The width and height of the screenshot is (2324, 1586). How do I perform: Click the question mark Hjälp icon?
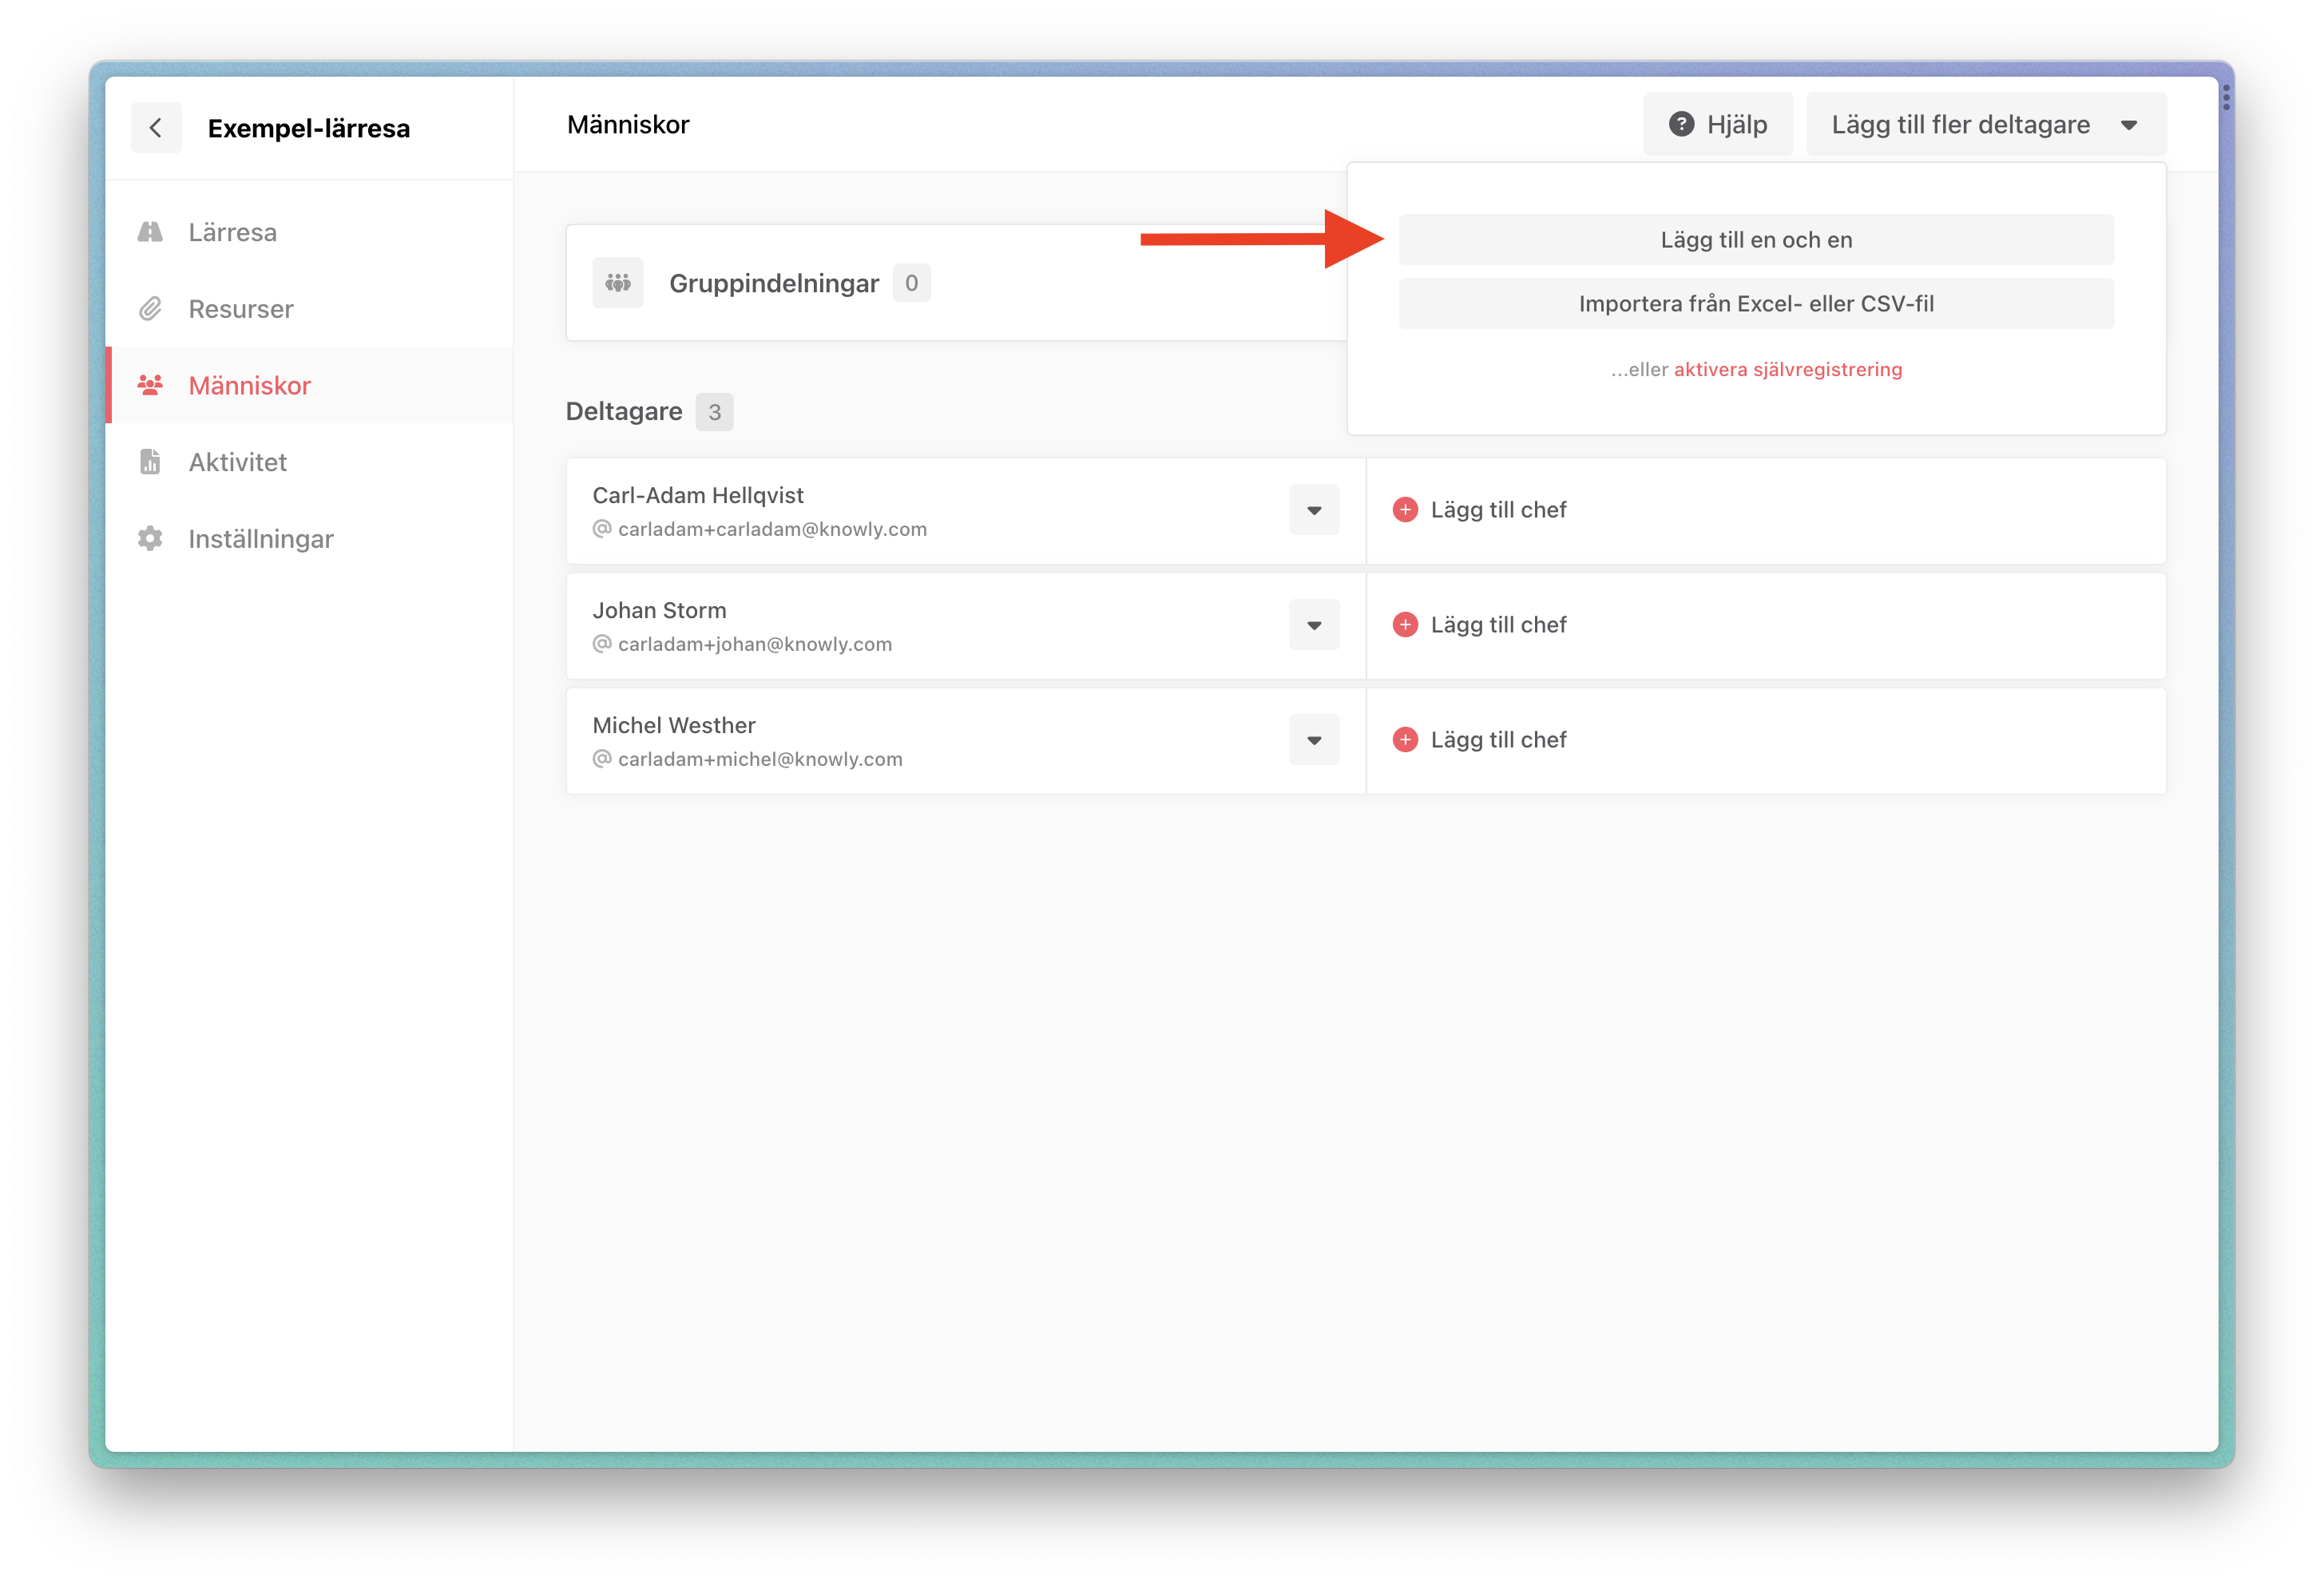coord(1681,124)
